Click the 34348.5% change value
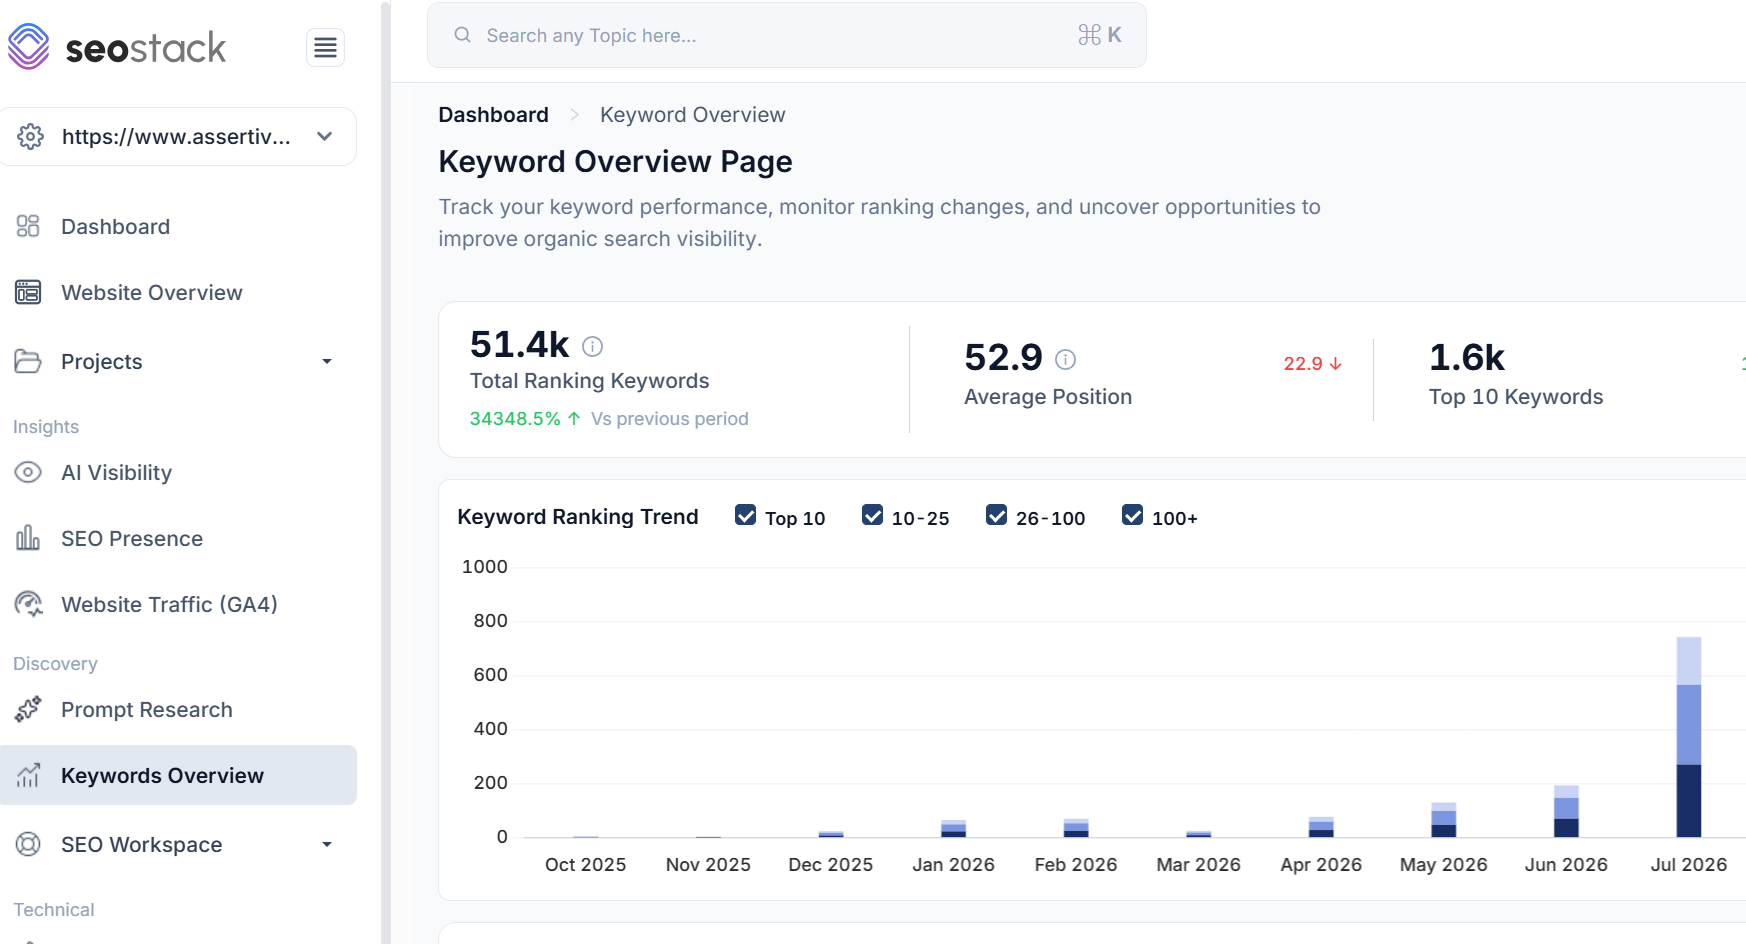 click(515, 419)
